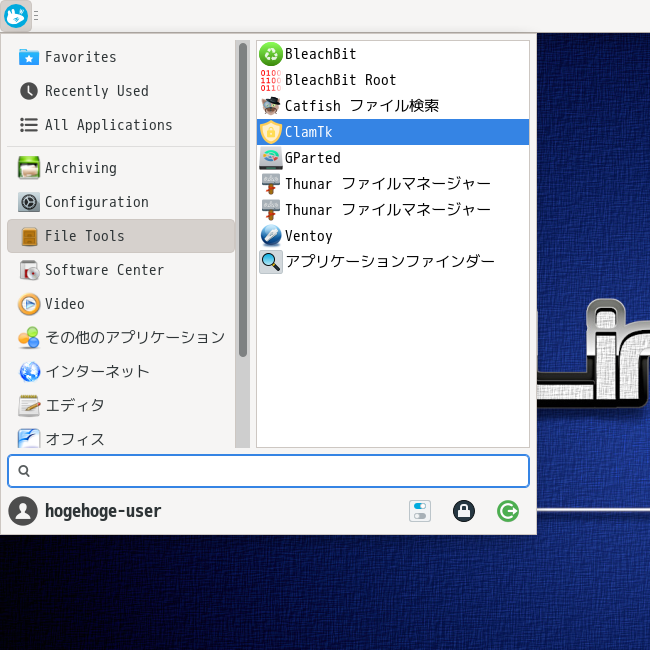
Task: Focus the menu search field
Action: (268, 471)
